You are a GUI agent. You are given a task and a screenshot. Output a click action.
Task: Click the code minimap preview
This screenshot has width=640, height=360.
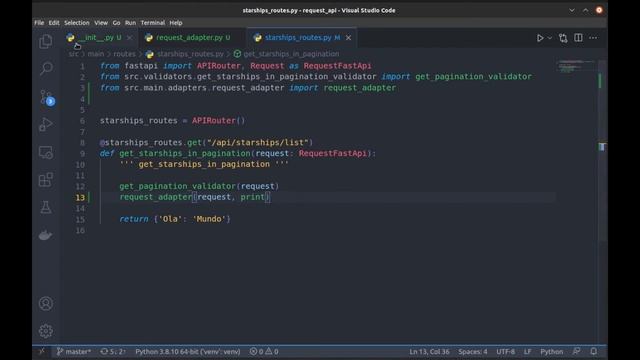576,67
